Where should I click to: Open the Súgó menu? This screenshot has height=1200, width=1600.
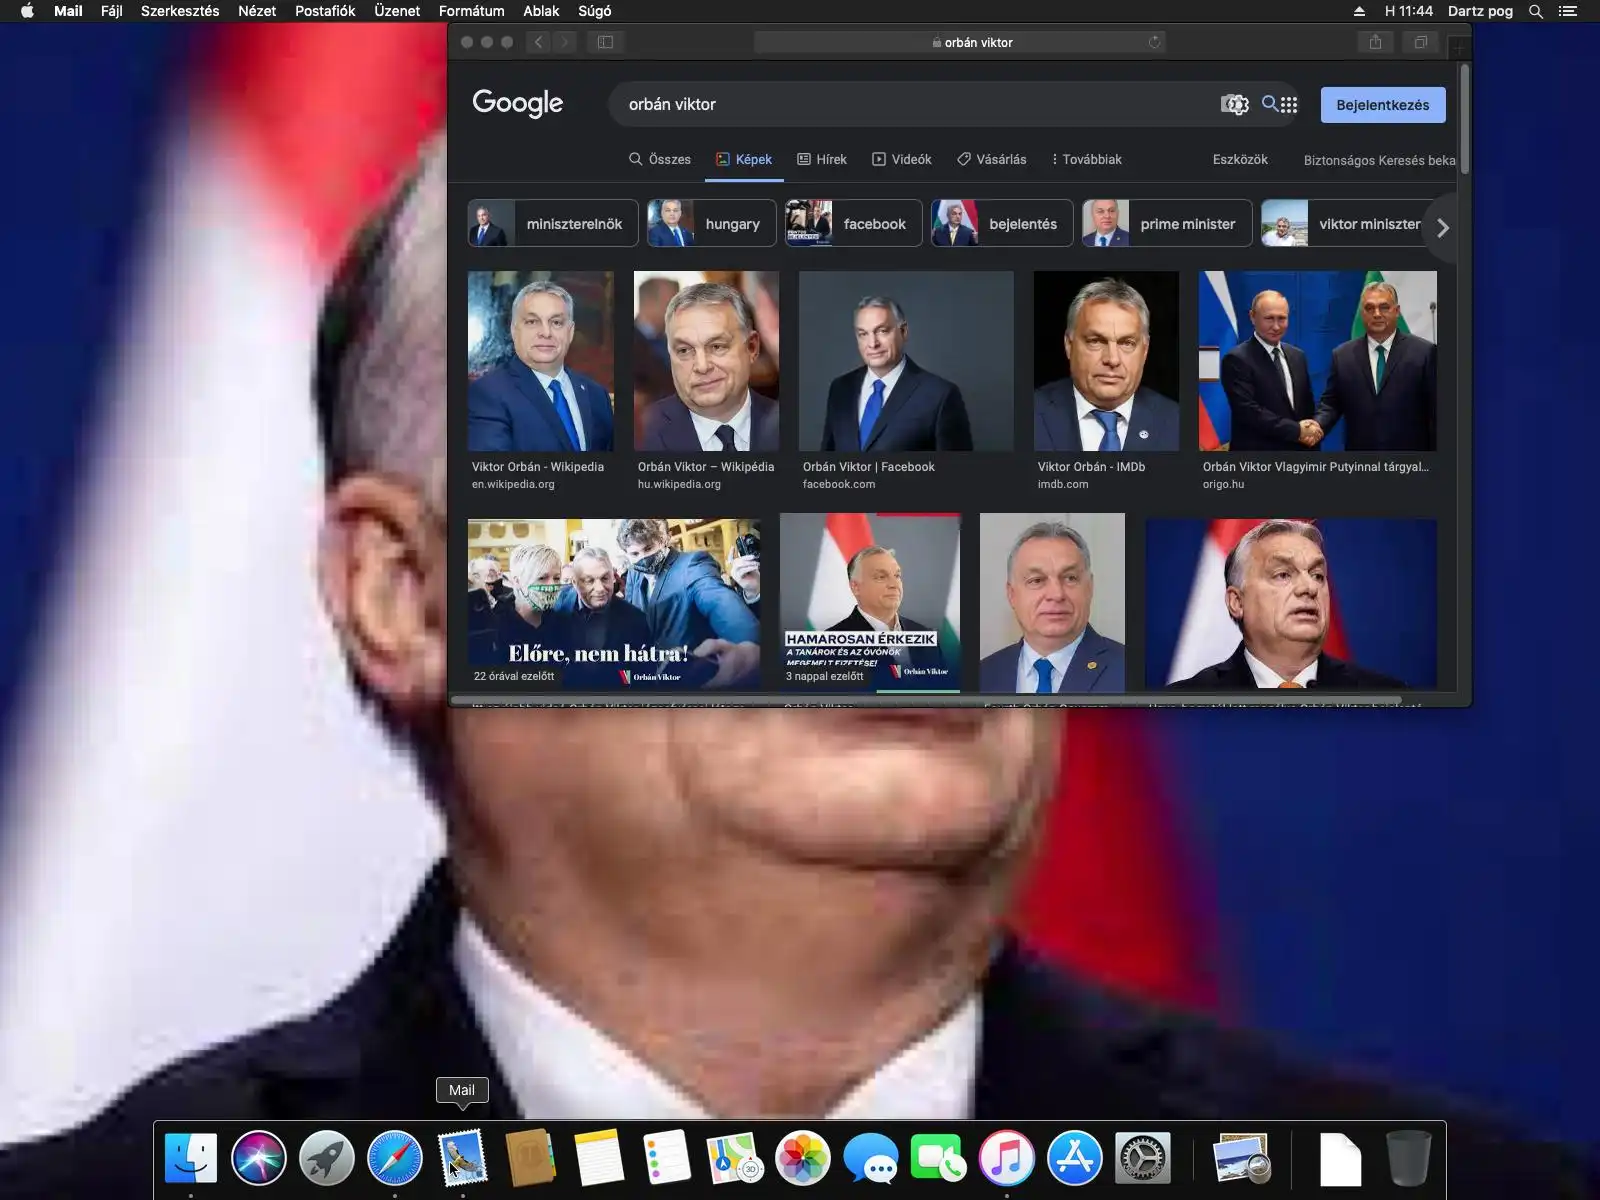[x=595, y=11]
